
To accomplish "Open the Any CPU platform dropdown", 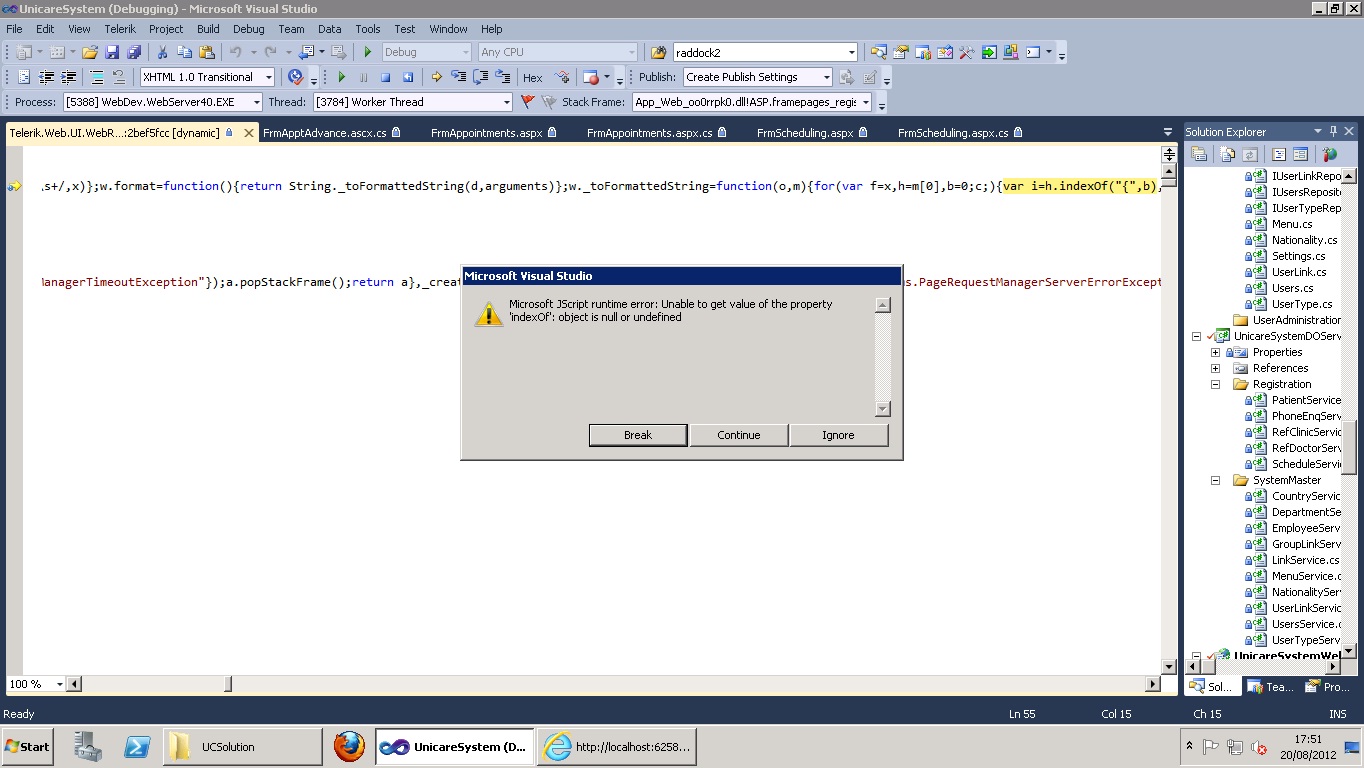I will click(x=631, y=52).
